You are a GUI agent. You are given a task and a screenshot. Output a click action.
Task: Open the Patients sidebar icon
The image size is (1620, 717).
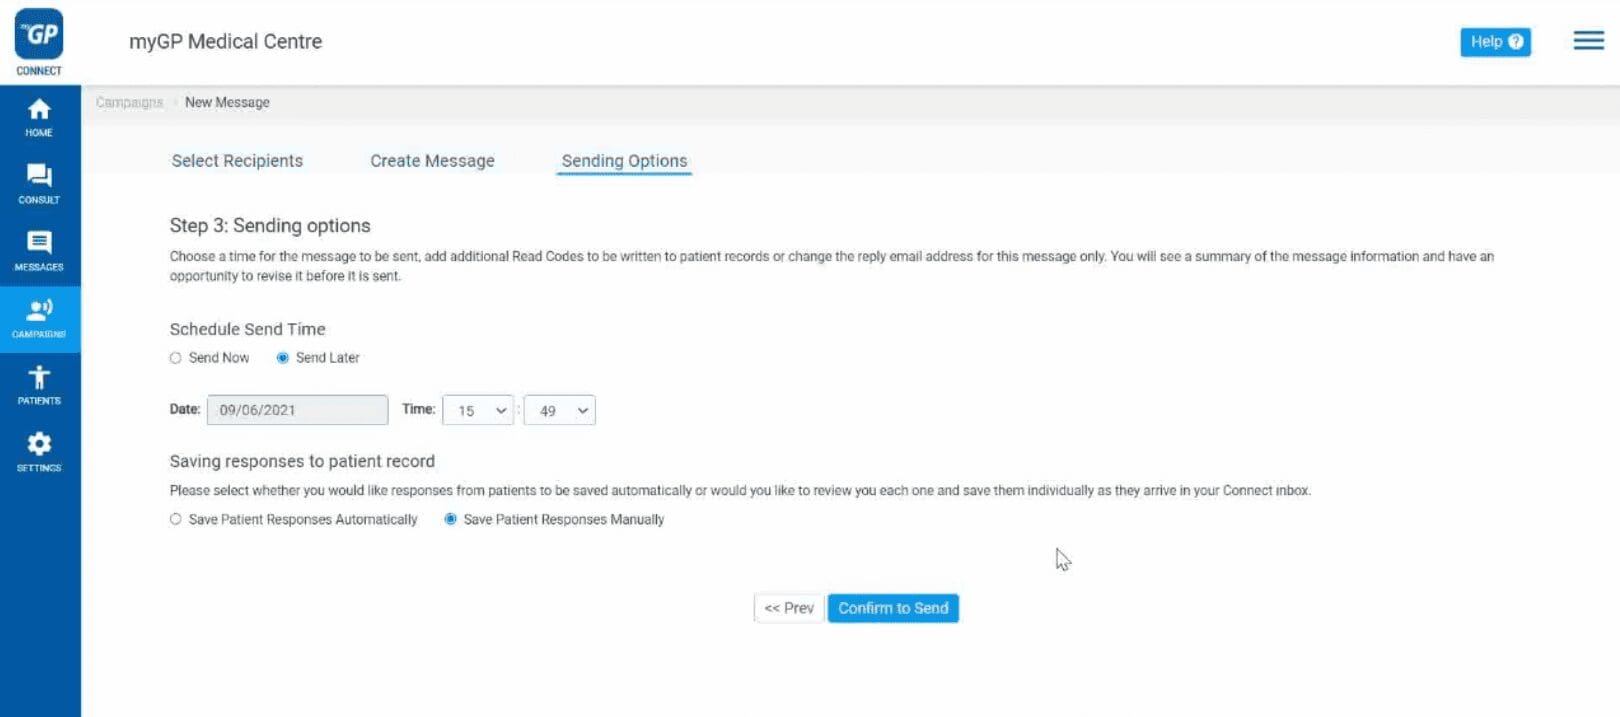(39, 385)
